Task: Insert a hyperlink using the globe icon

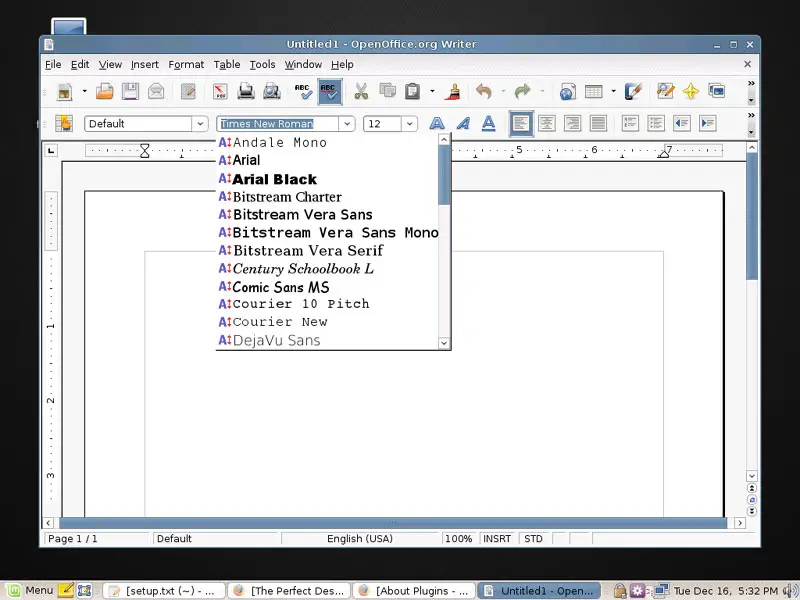Action: coord(567,92)
